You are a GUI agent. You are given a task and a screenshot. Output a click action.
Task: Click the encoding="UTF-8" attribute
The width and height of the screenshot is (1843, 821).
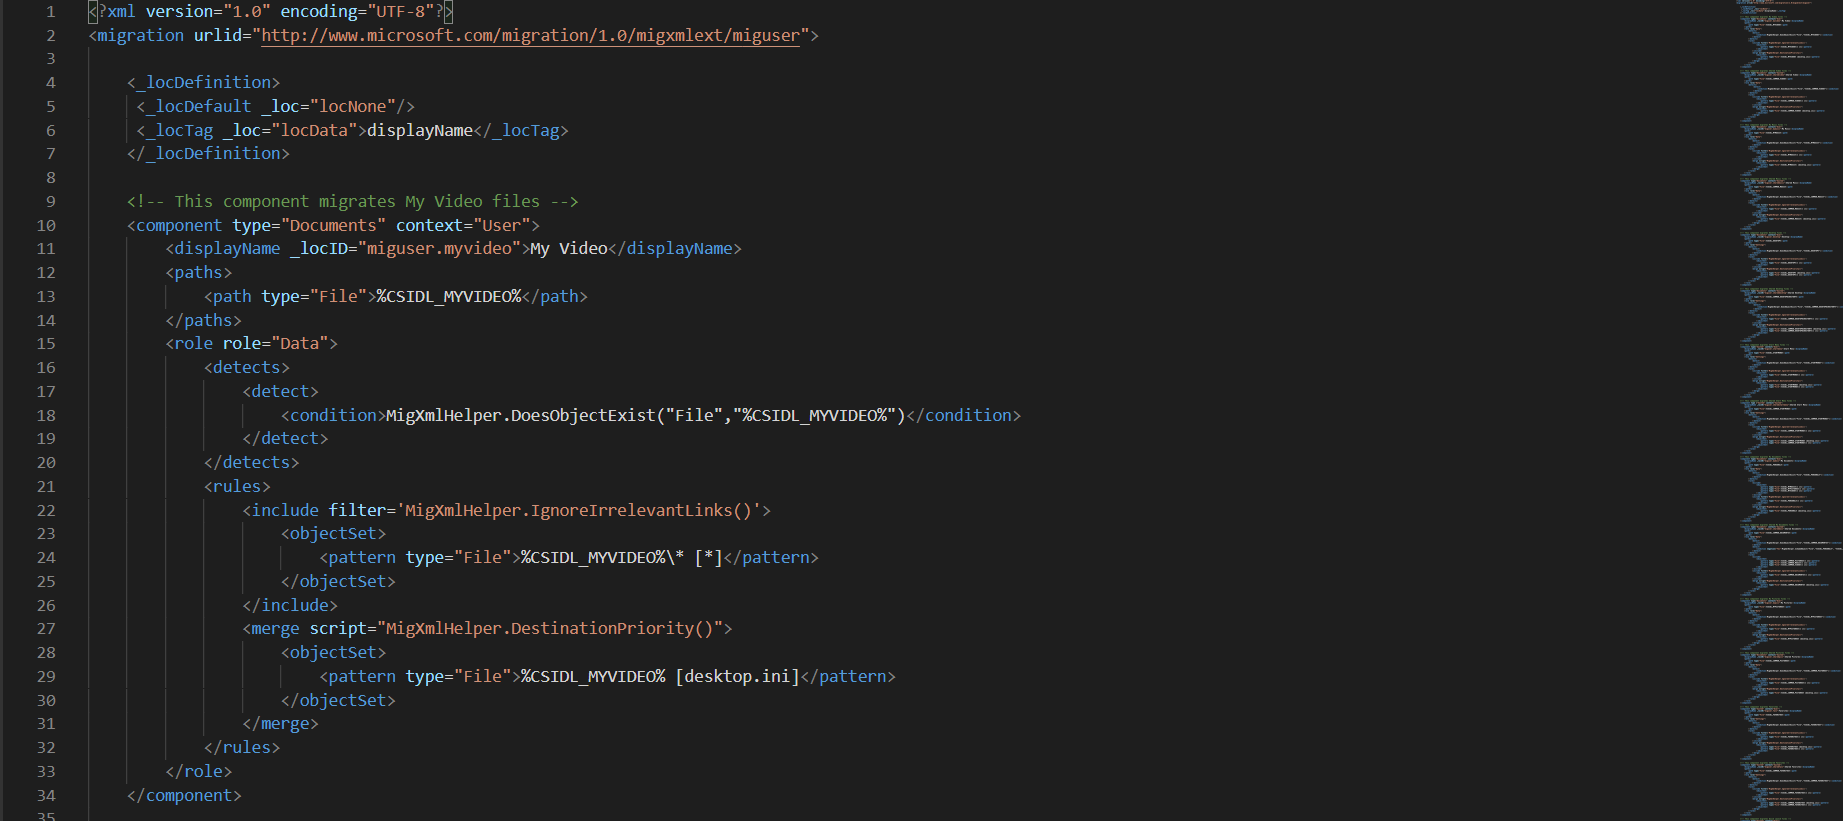356,12
